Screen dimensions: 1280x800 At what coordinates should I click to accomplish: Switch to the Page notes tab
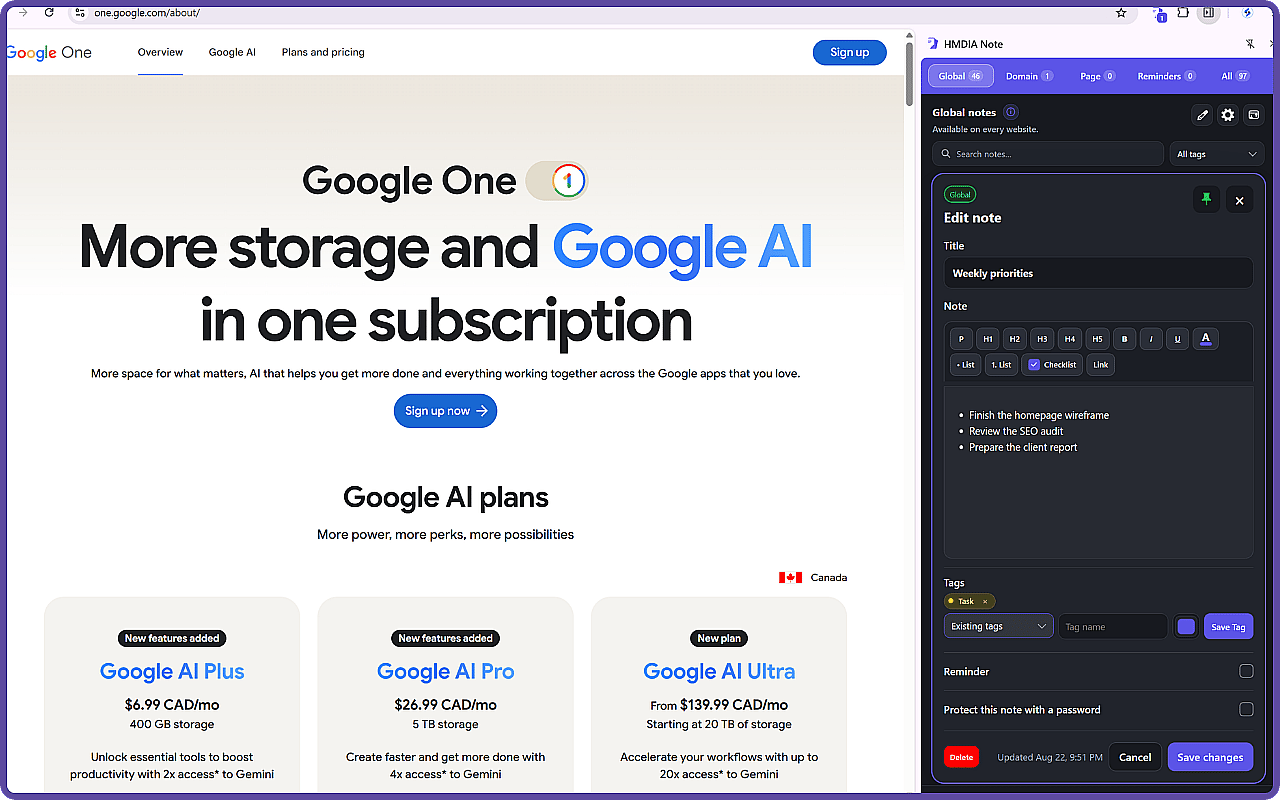click(x=1098, y=76)
